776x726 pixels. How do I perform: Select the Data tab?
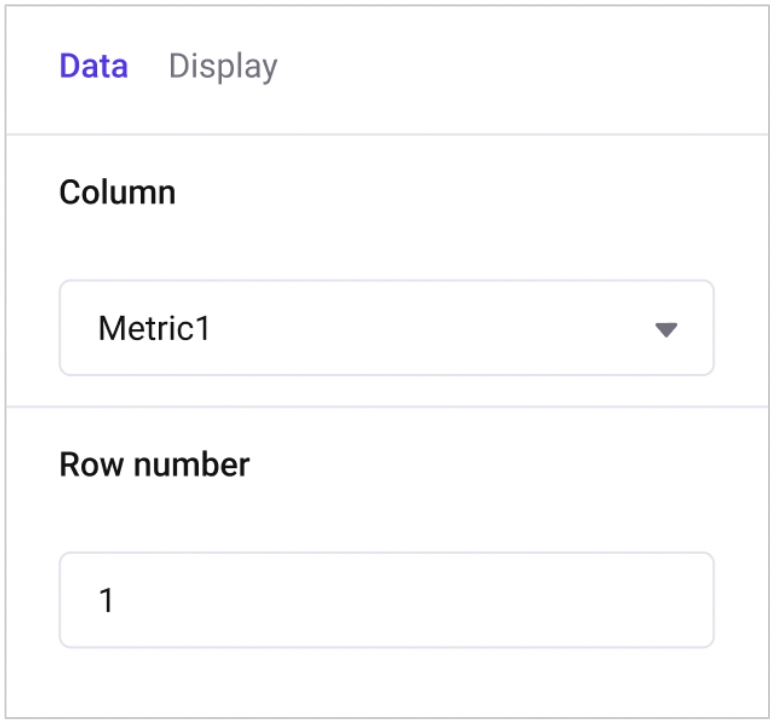93,66
